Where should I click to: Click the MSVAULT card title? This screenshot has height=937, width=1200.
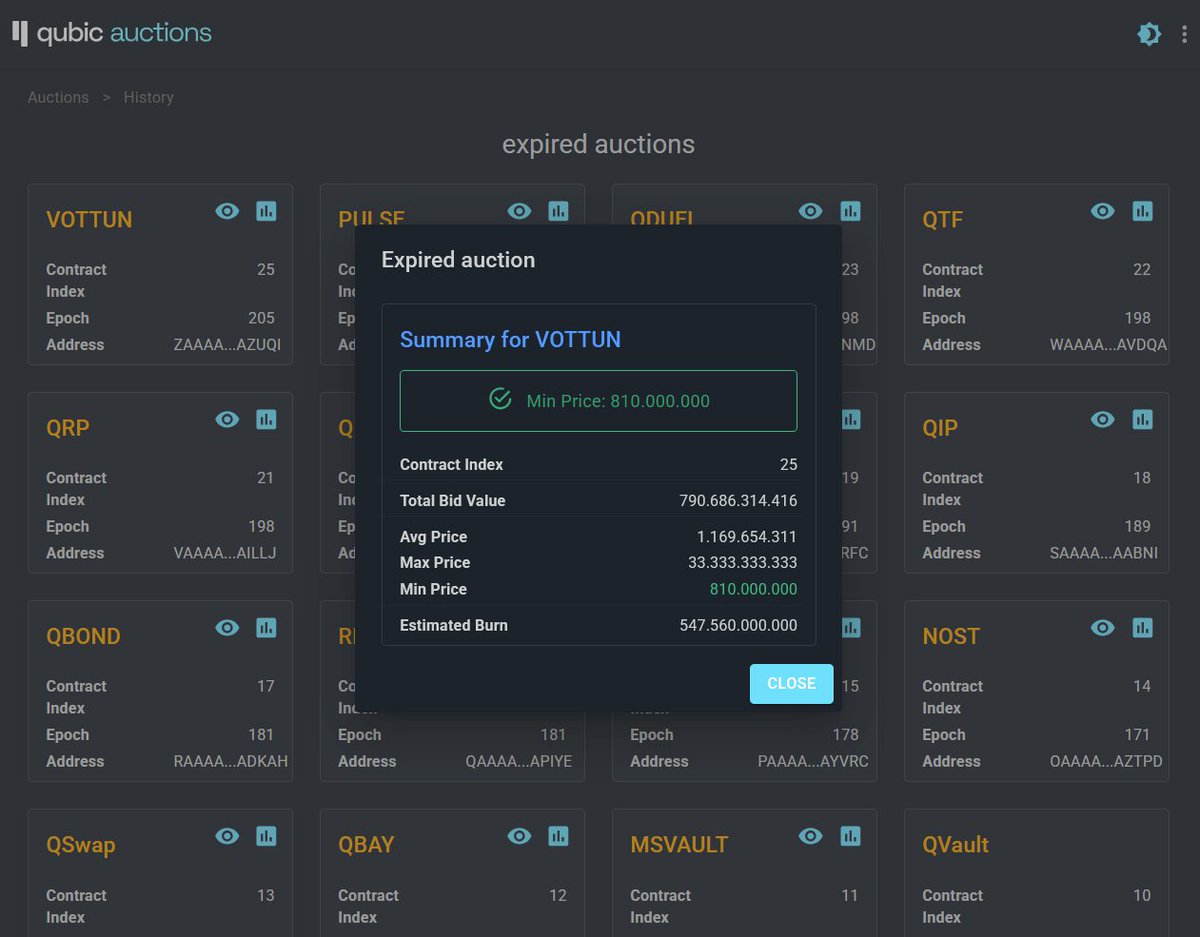[x=679, y=845]
